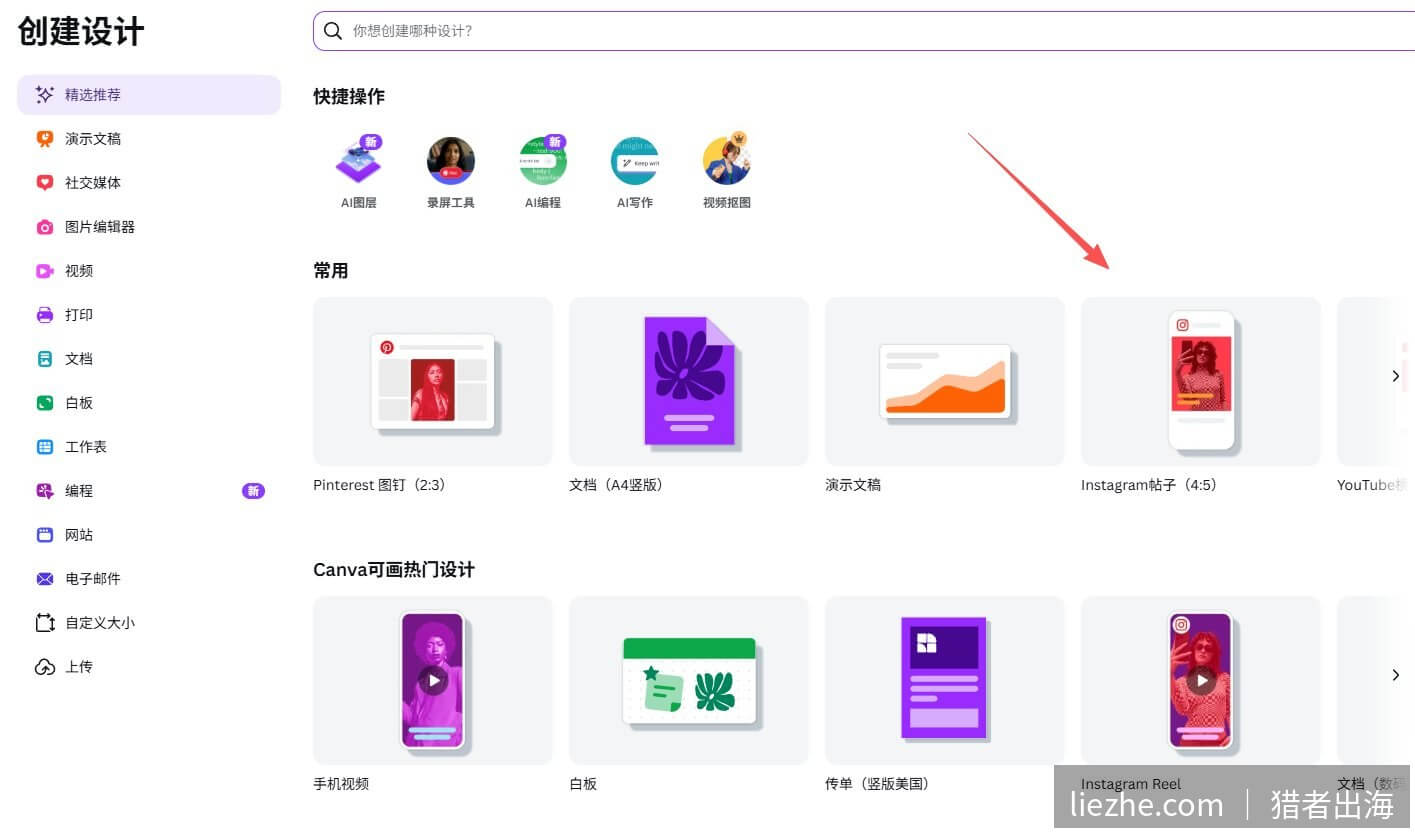Screen dimensions: 1415x835
Task: Click the 工作表 grid icon
Action: tap(44, 447)
